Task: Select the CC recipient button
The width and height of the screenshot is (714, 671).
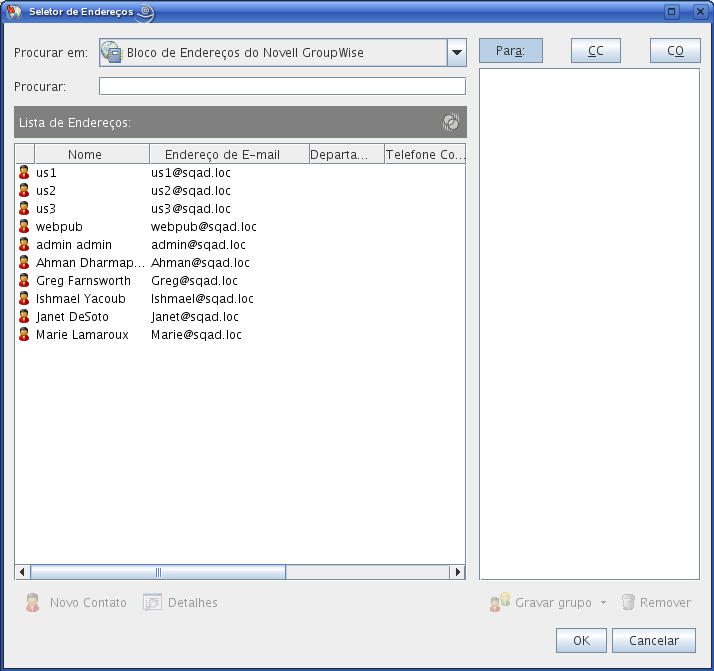Action: click(x=596, y=51)
